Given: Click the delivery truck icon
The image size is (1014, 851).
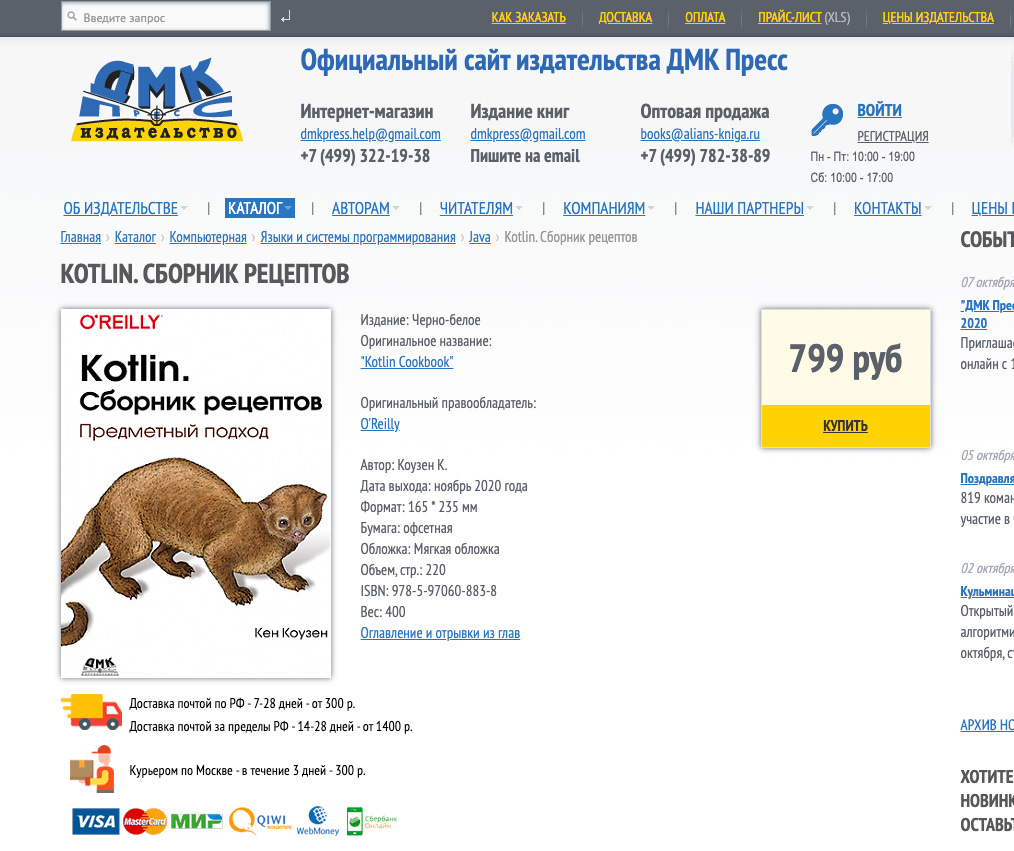Looking at the screenshot, I should [92, 712].
